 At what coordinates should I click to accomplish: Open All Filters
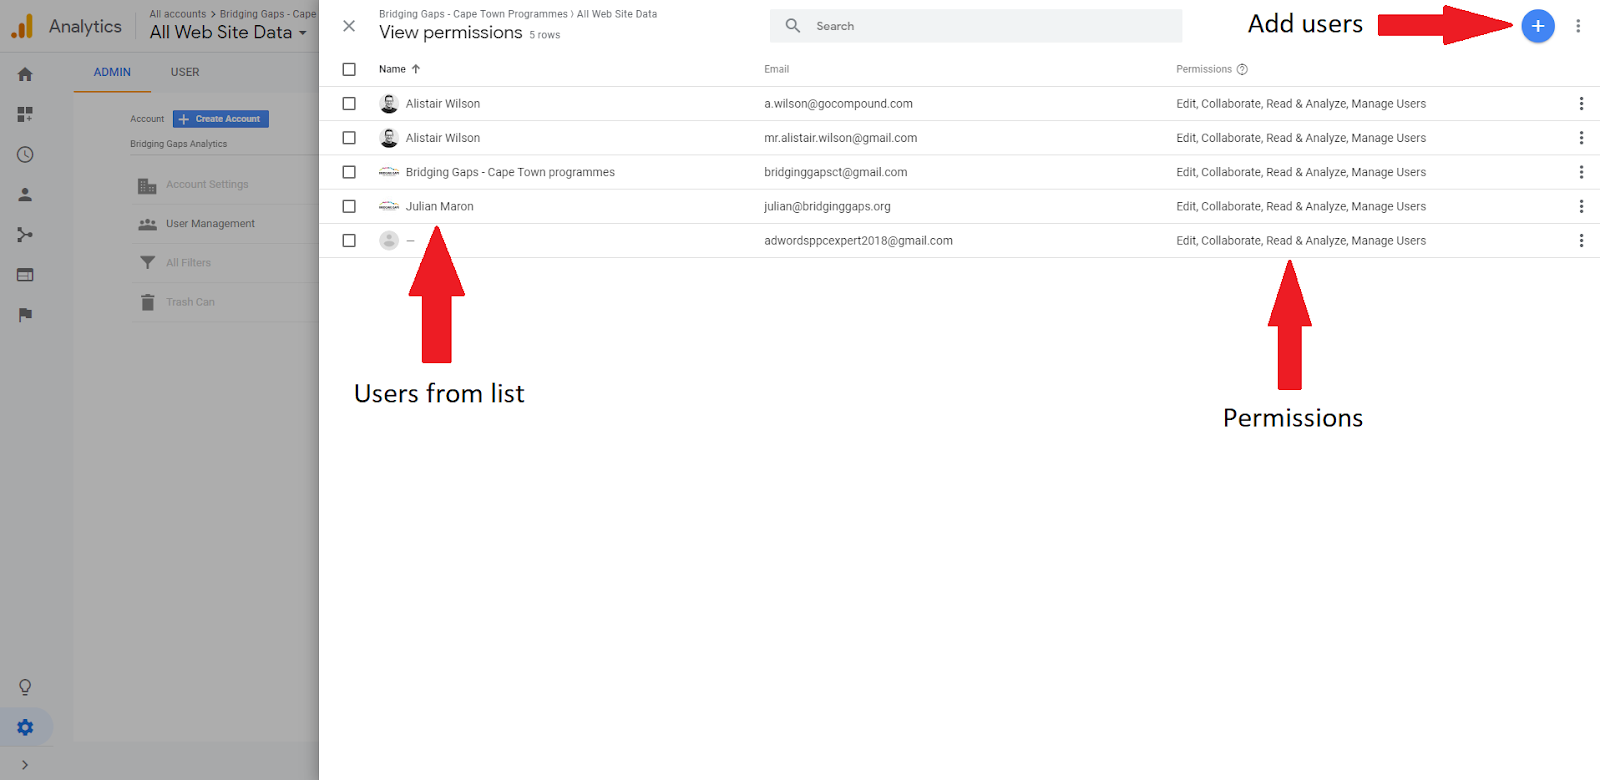pyautogui.click(x=189, y=262)
